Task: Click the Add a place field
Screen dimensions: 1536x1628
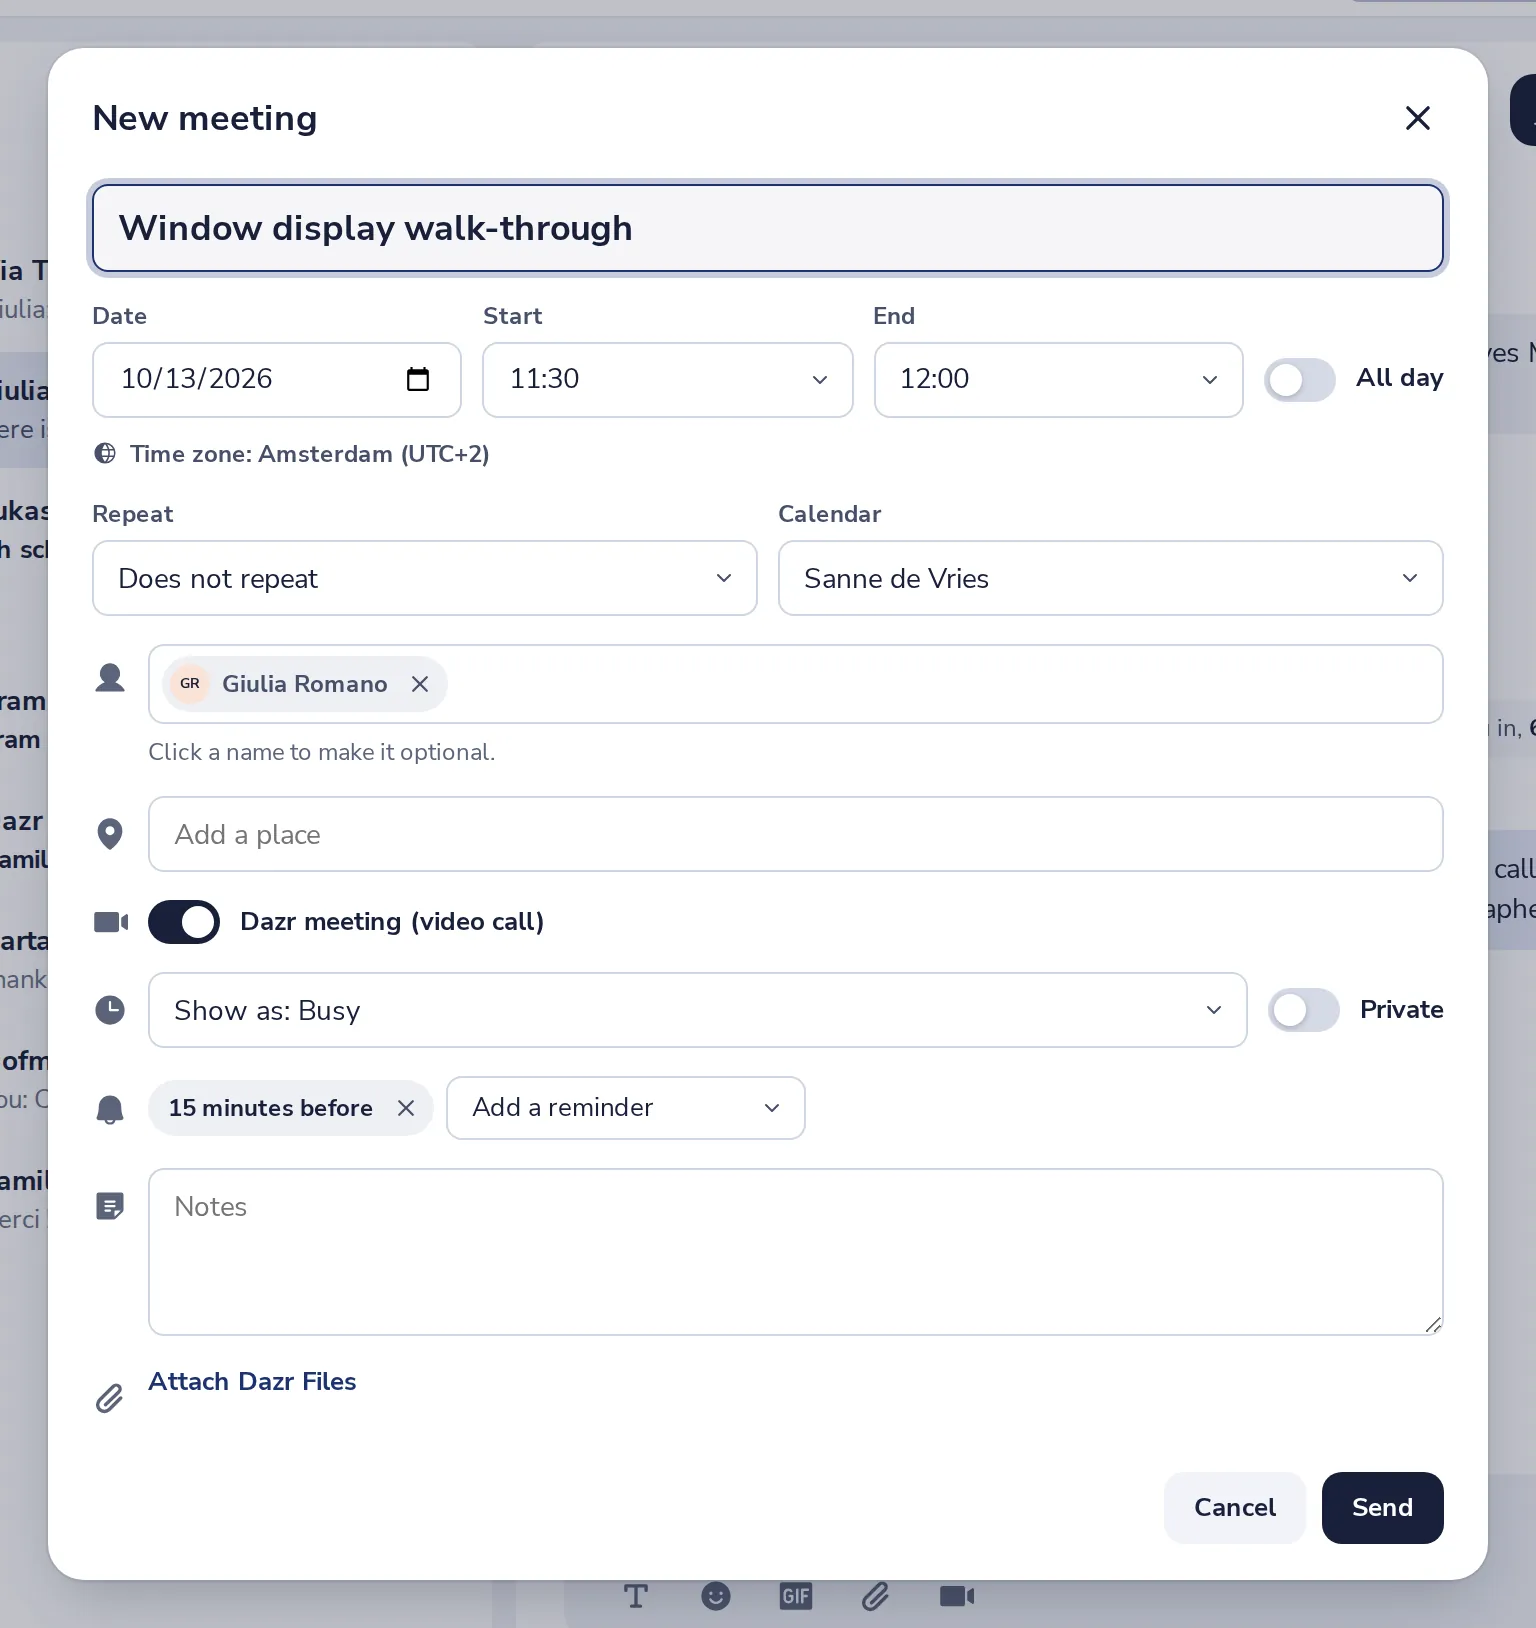Action: pos(795,834)
